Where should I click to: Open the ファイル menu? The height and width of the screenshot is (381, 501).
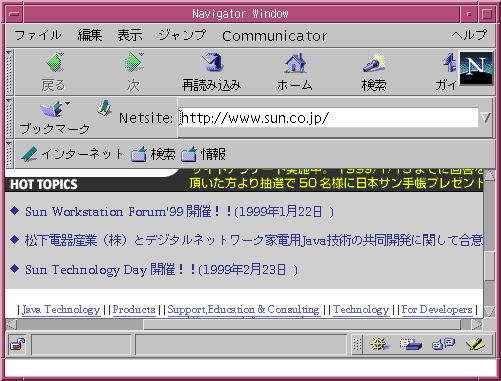coord(38,35)
